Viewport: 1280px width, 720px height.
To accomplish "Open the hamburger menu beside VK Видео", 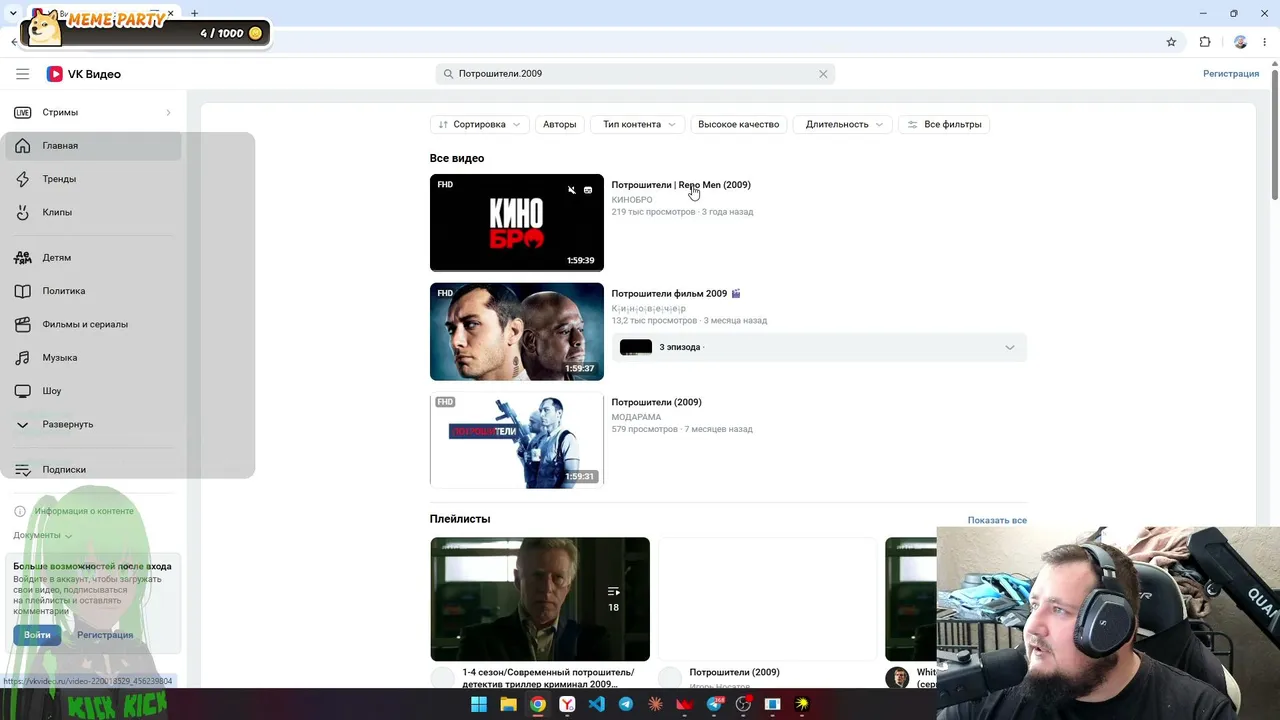I will (22, 74).
